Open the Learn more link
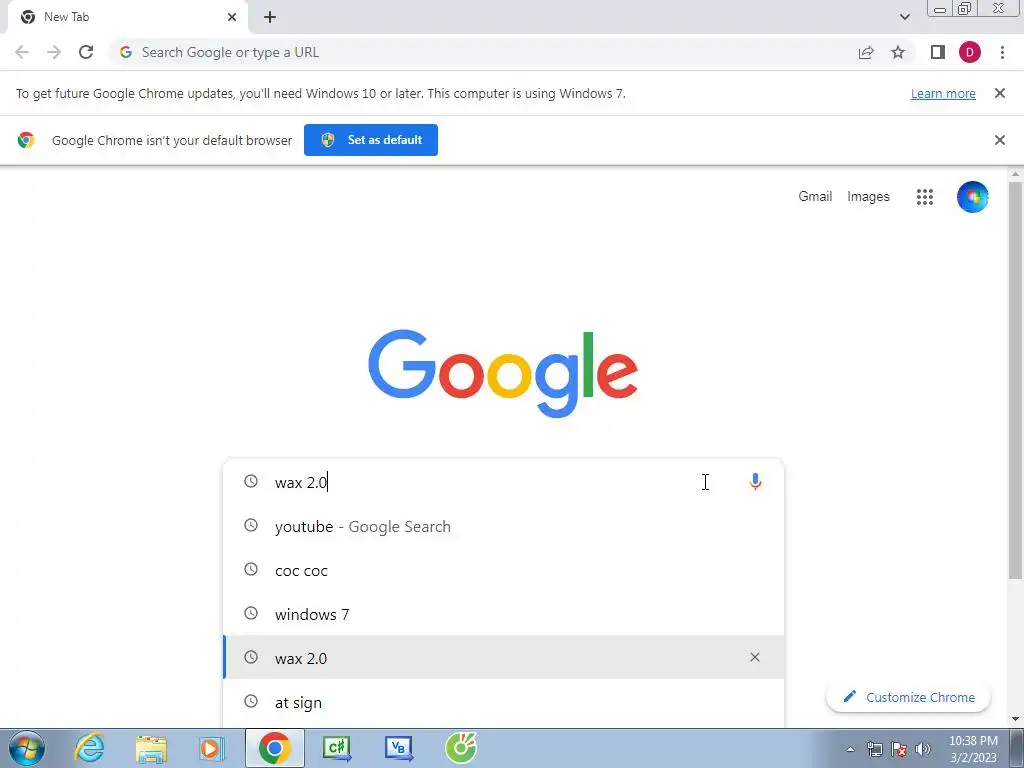The height and width of the screenshot is (768, 1024). [x=943, y=93]
